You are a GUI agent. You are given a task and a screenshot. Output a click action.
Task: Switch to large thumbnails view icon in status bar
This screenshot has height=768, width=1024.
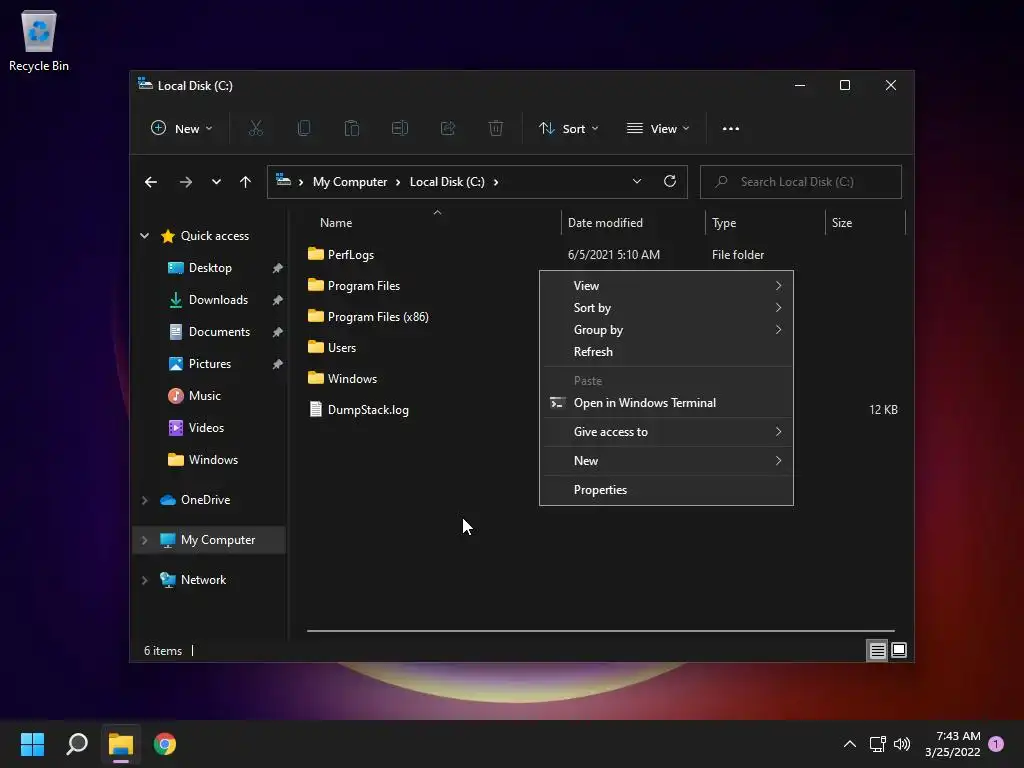tap(899, 650)
